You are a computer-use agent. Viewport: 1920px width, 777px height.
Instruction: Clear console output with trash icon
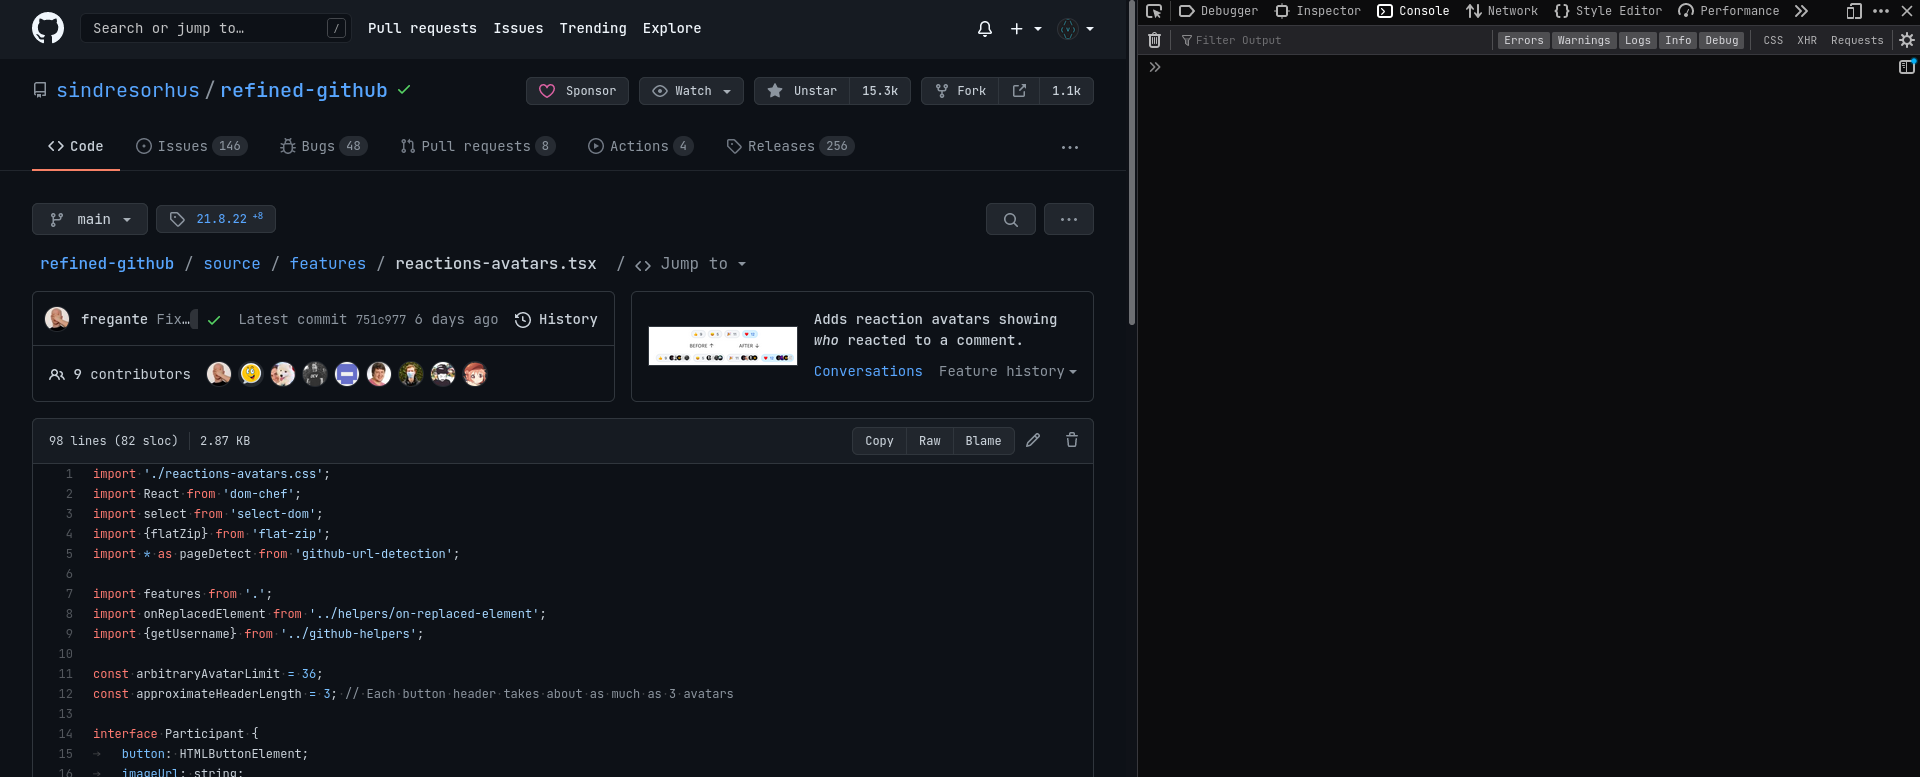pos(1154,40)
